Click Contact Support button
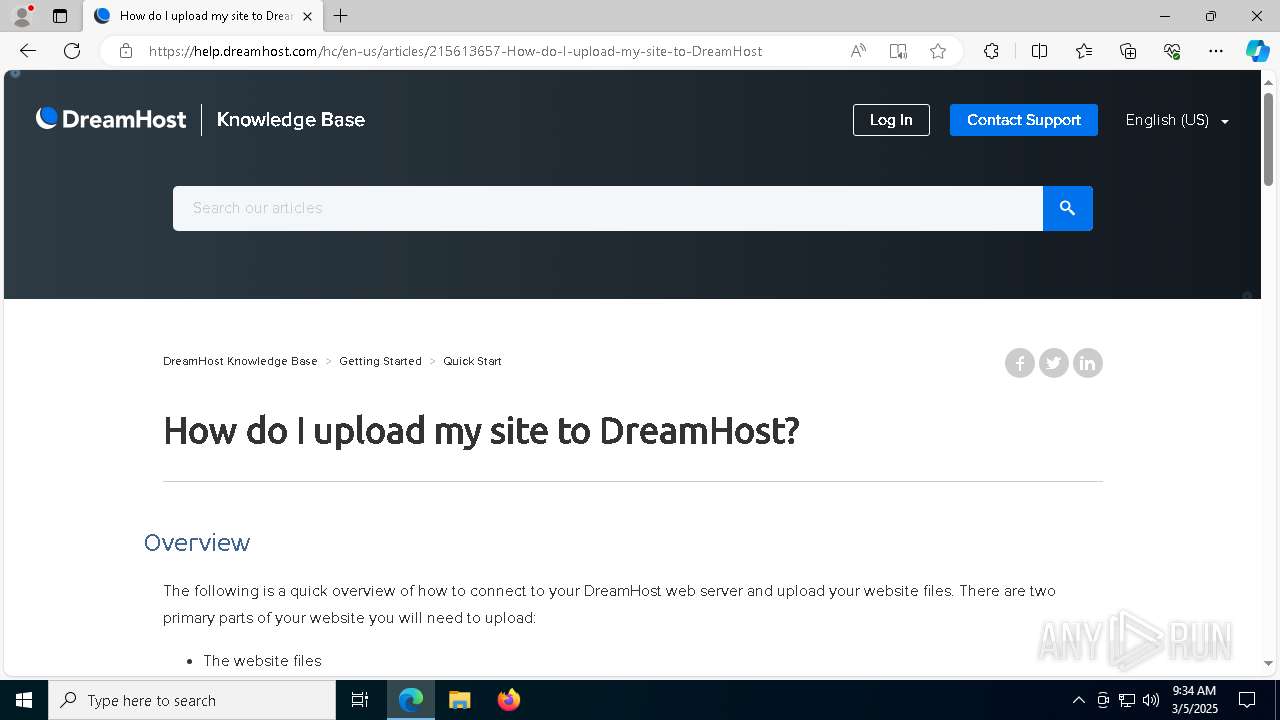This screenshot has height=720, width=1280. [x=1024, y=120]
